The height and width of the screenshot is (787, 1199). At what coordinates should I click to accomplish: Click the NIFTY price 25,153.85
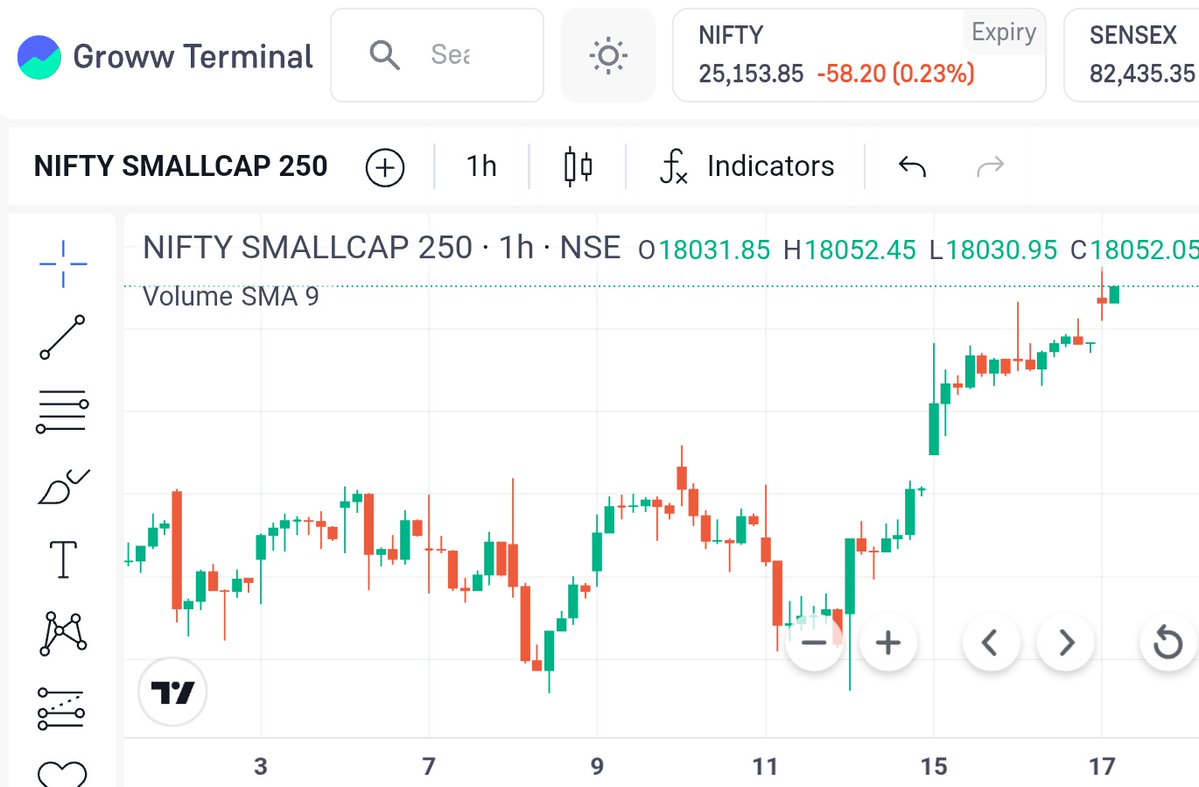click(x=751, y=73)
